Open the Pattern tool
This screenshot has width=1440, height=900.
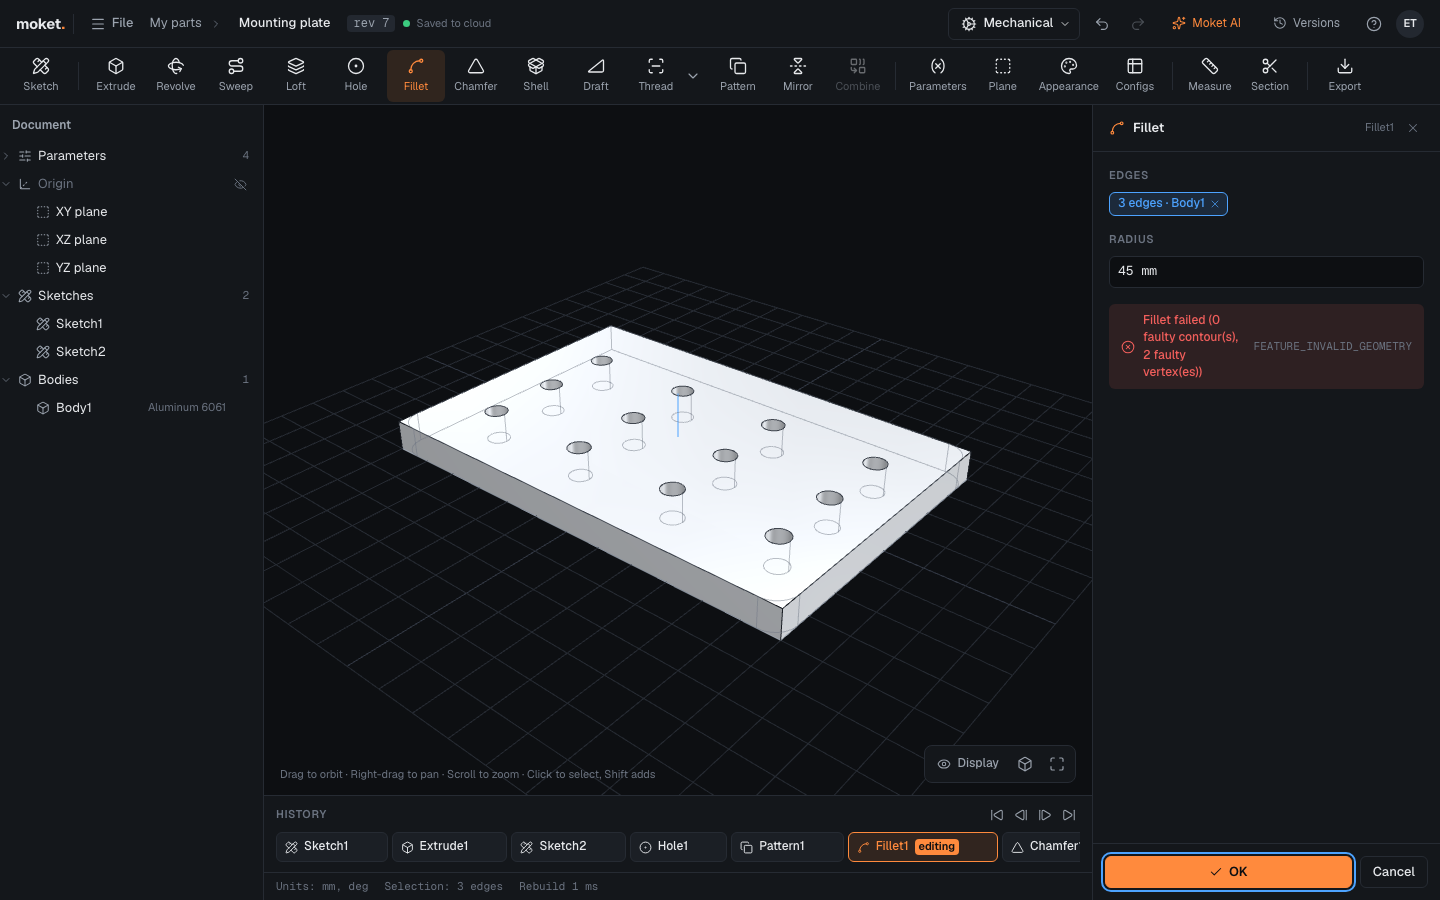pyautogui.click(x=738, y=75)
